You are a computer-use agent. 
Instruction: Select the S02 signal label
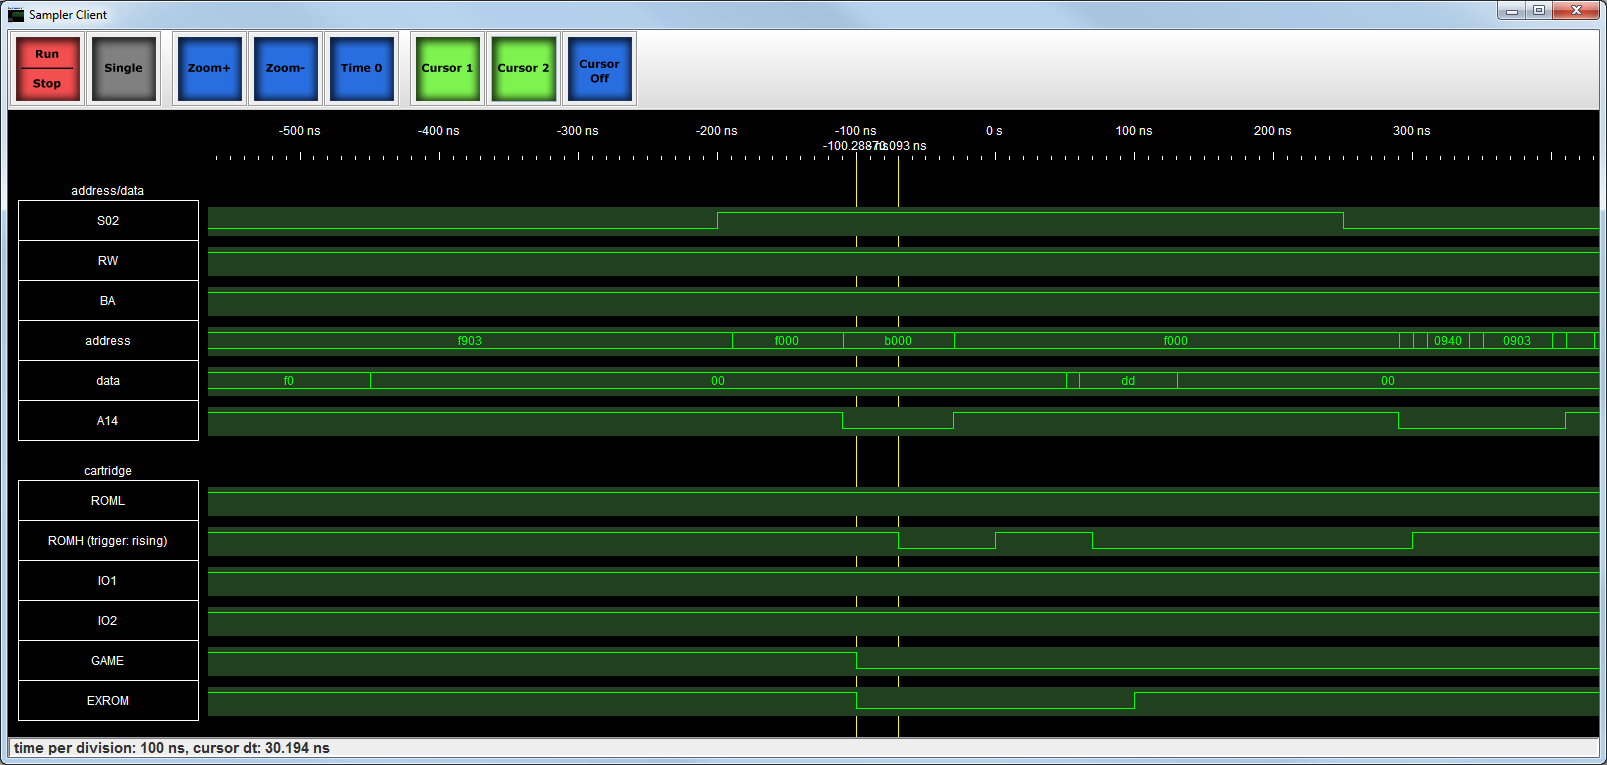pyautogui.click(x=108, y=221)
